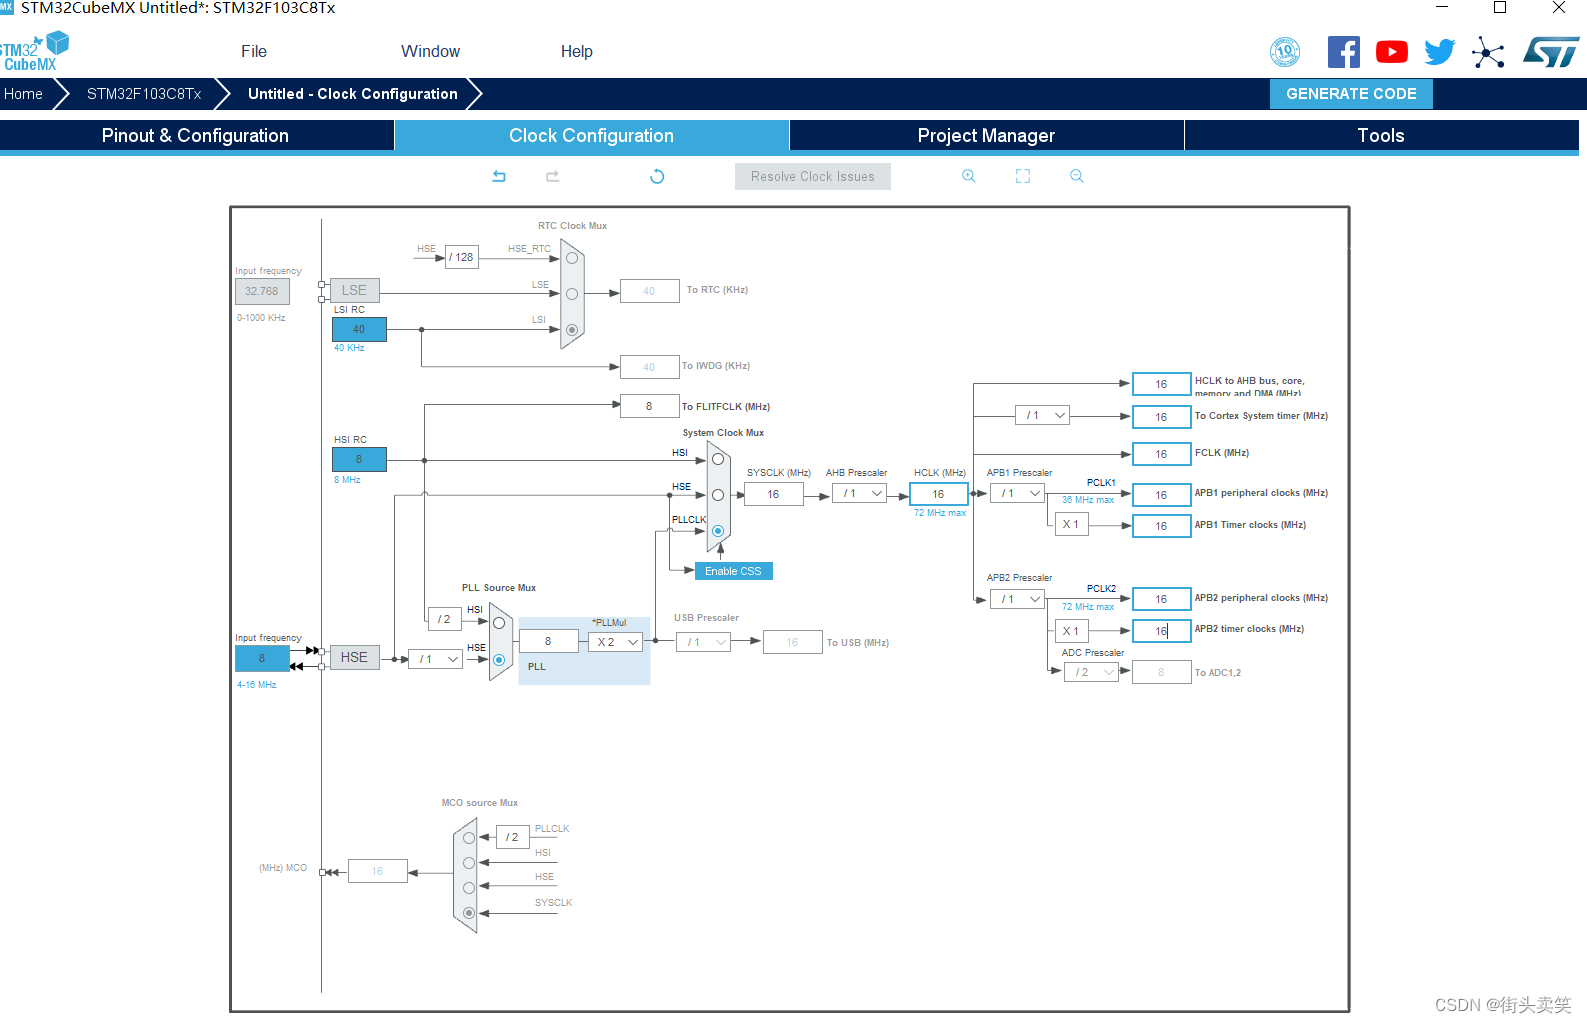Screen dimensions: 1587x1023
Task: Select HSI in MCO source Mux
Action: 469,863
